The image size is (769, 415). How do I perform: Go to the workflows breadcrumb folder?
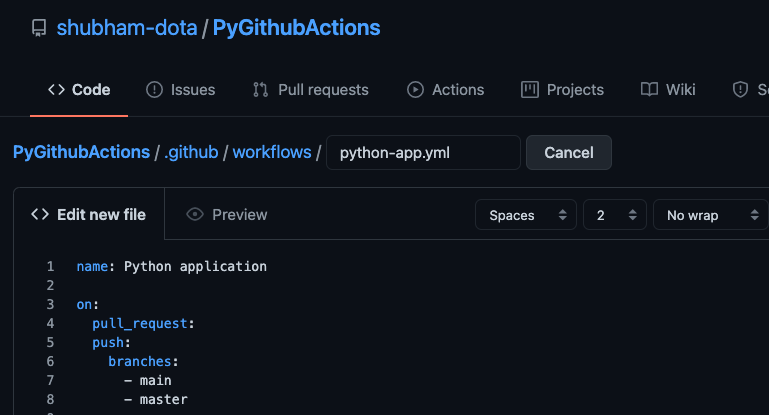coord(272,153)
